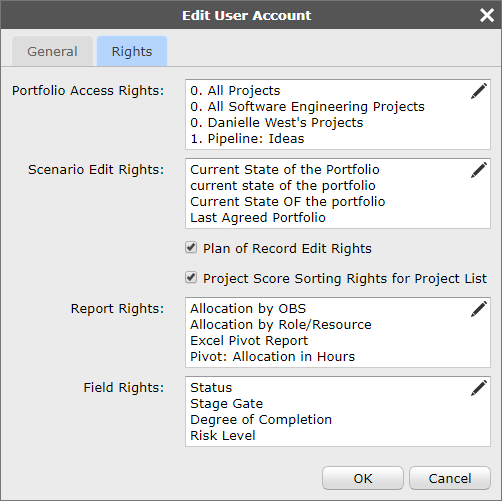Select 'Excel Pivot Report' entry
502x501 pixels.
pos(249,341)
